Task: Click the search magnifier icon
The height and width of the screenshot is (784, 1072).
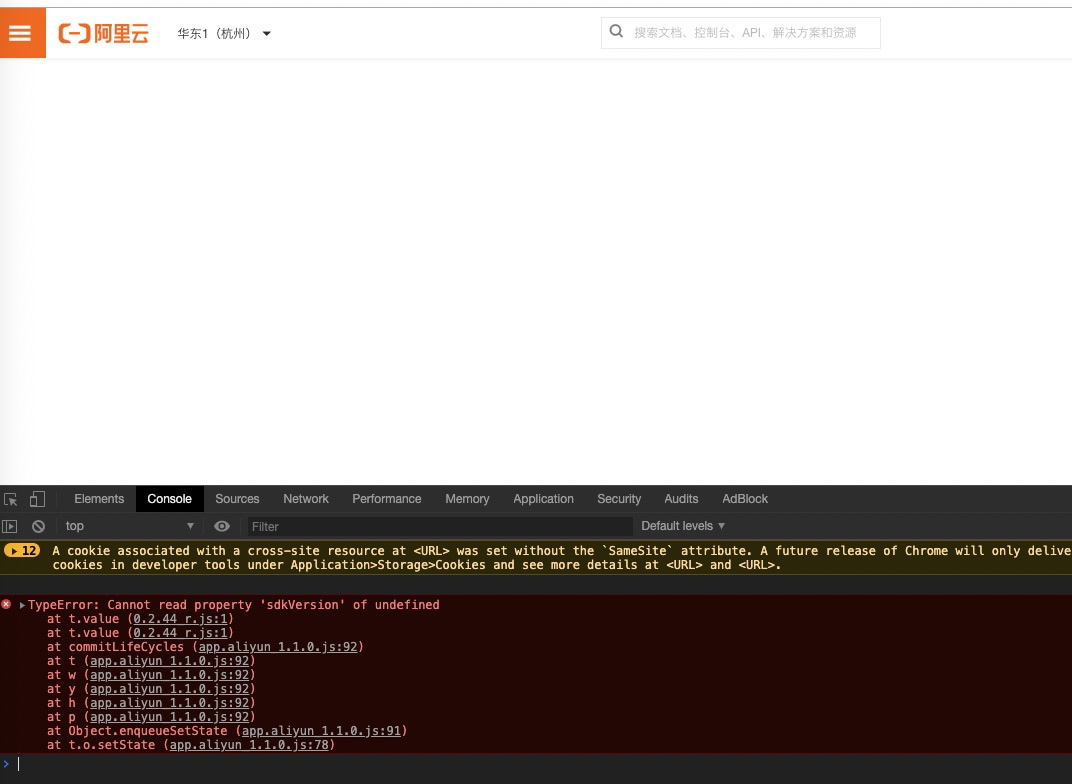Action: pyautogui.click(x=616, y=31)
